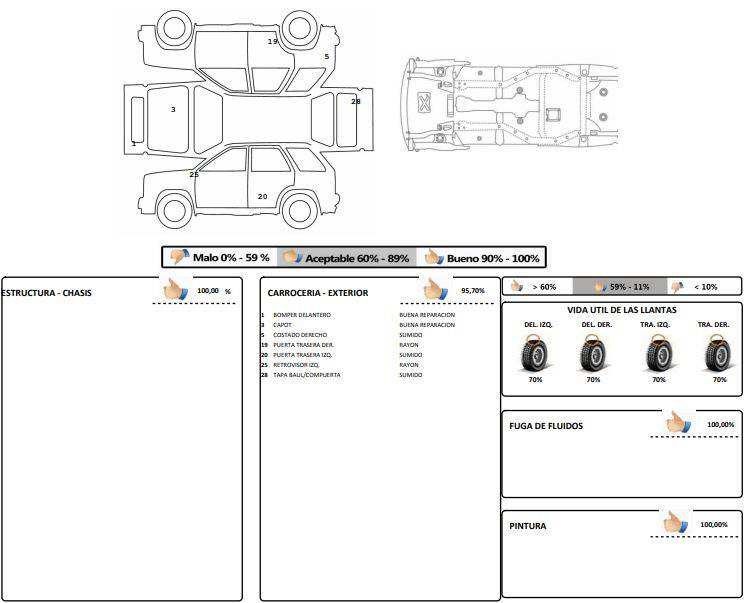Click 'SUMIDO' status for Costado Derecho
This screenshot has height=603, width=748.
pos(411,335)
